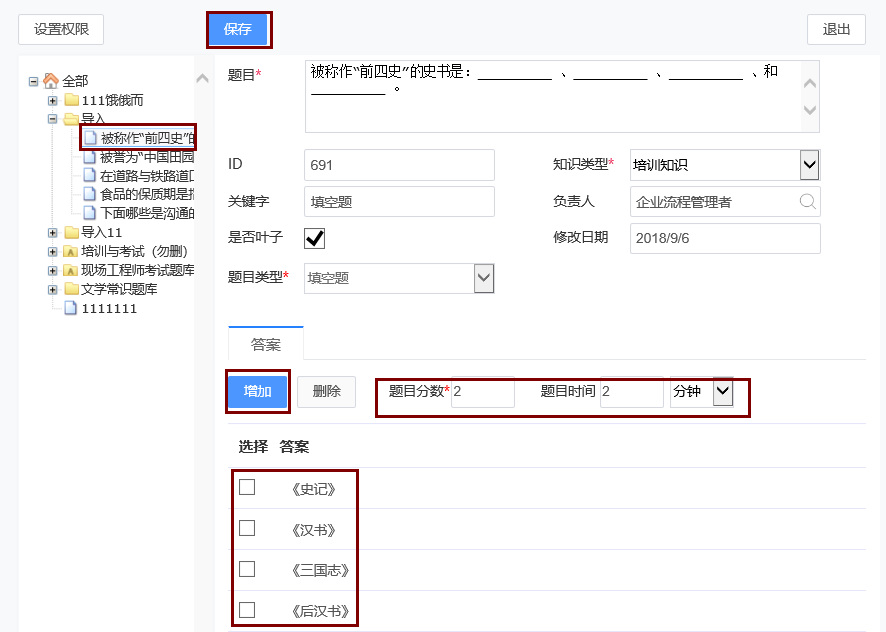Open the 知识类型 dropdown

(810, 164)
